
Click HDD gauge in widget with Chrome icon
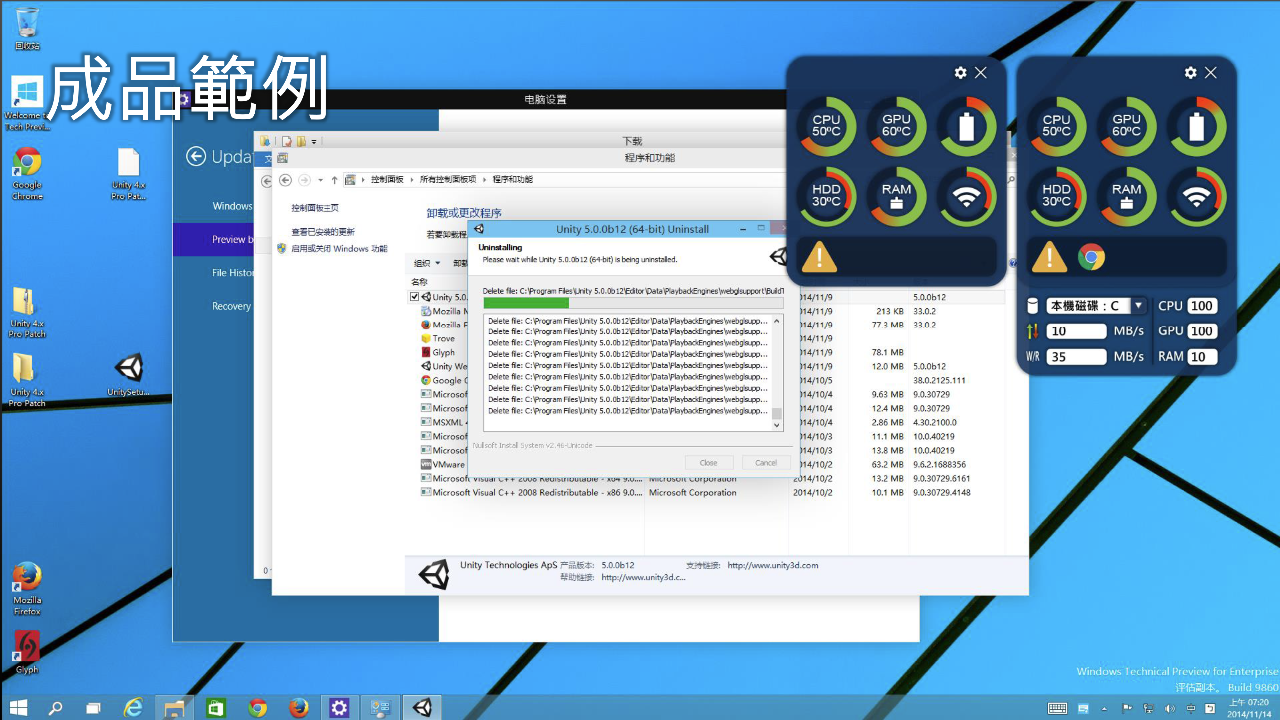[x=1057, y=196]
